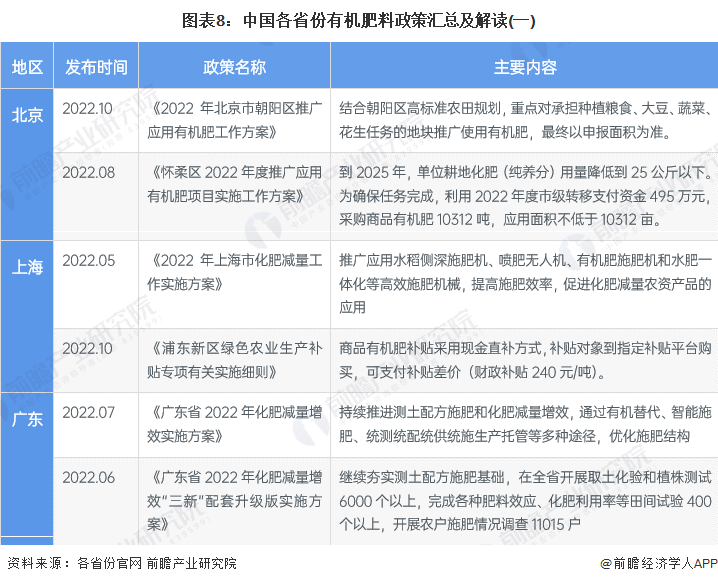This screenshot has height=584, width=718.
Task: Select the 地区 column header
Action: click(27, 67)
